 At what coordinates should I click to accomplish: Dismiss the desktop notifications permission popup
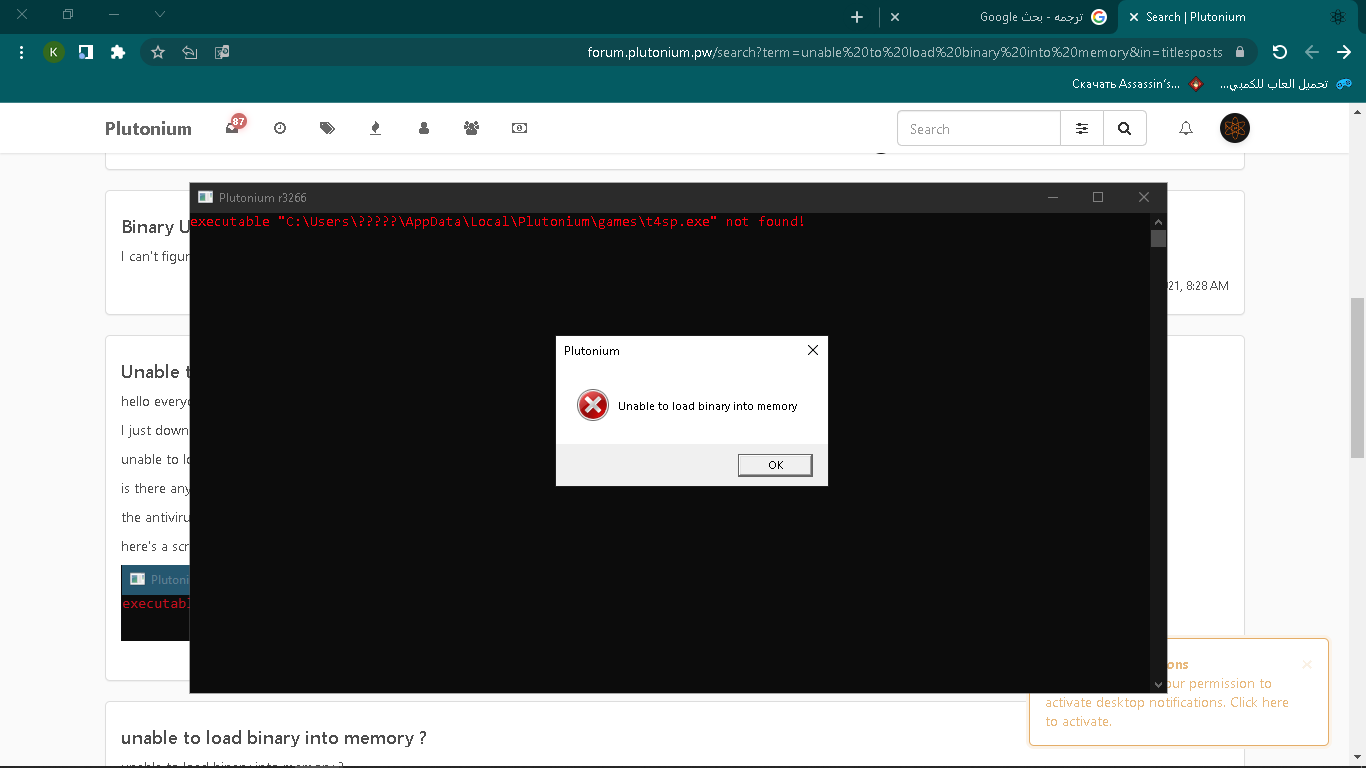[1306, 664]
